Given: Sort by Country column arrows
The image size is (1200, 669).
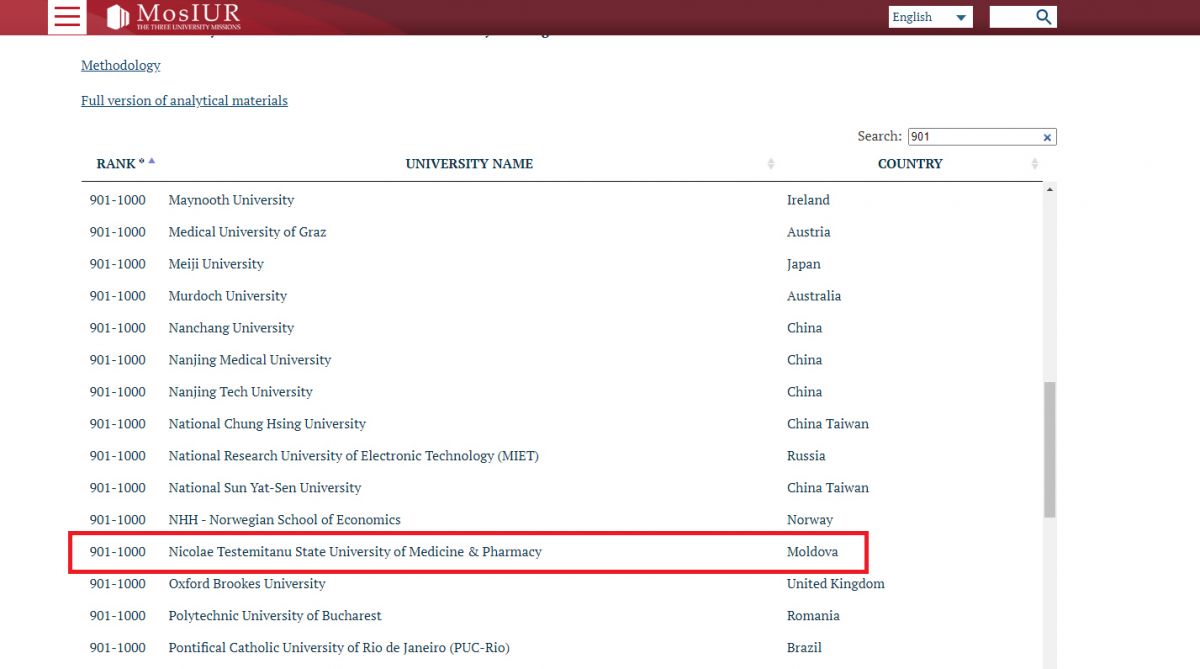Looking at the screenshot, I should [x=1035, y=164].
